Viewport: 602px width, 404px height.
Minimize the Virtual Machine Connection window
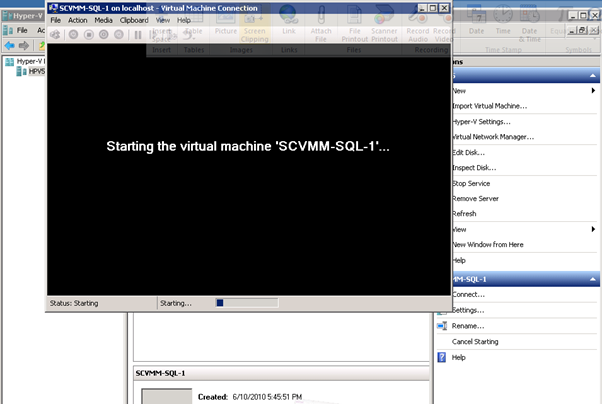click(422, 8)
